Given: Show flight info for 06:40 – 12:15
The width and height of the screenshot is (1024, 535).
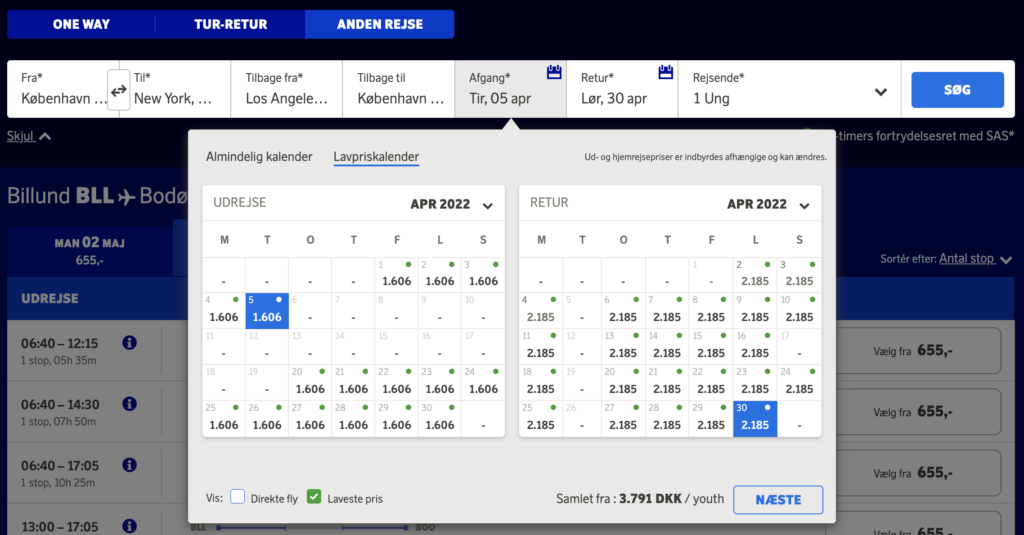Looking at the screenshot, I should (129, 343).
